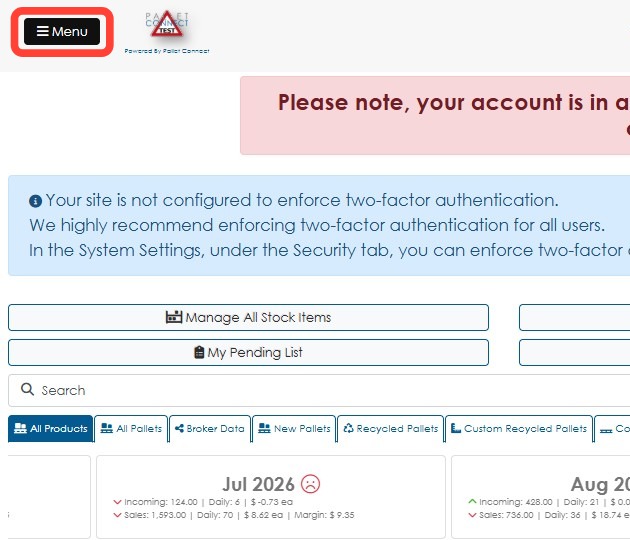Click the magnifying glass search icon

tap(27, 389)
